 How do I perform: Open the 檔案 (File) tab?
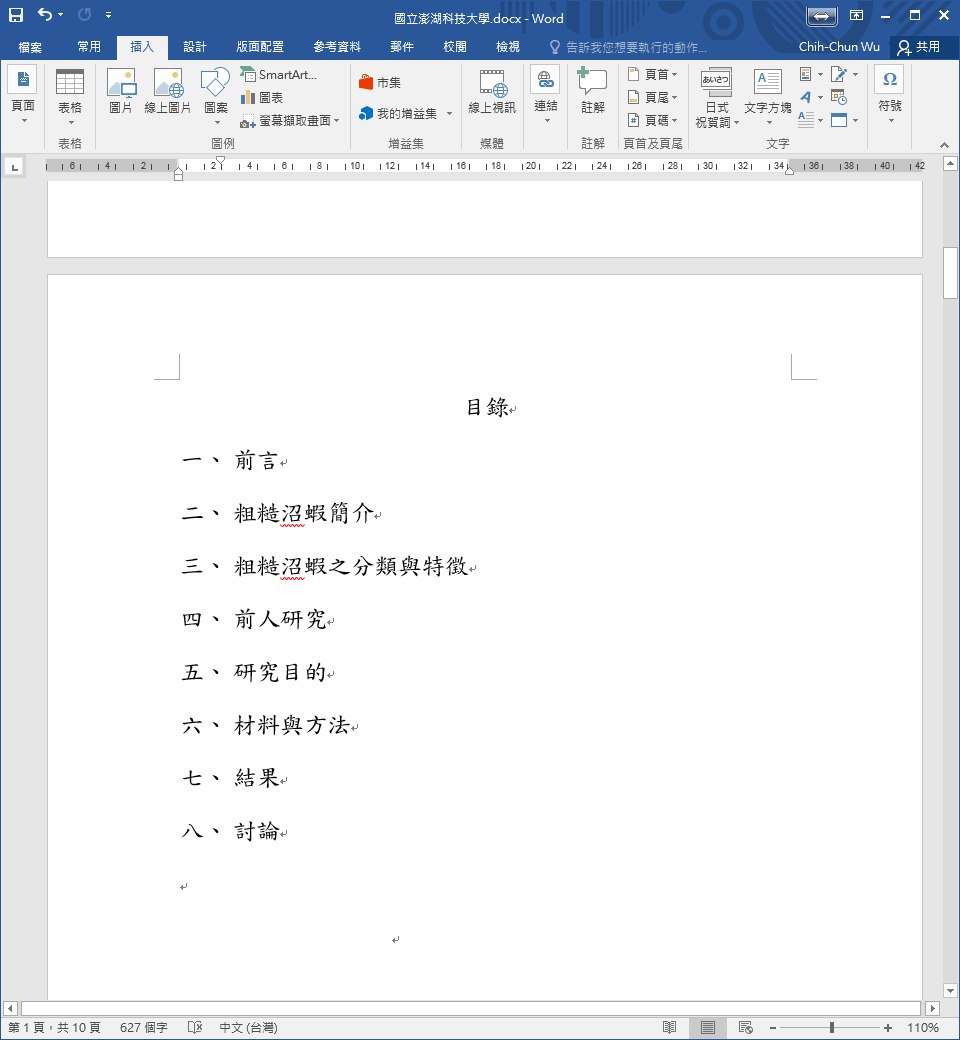coord(30,46)
